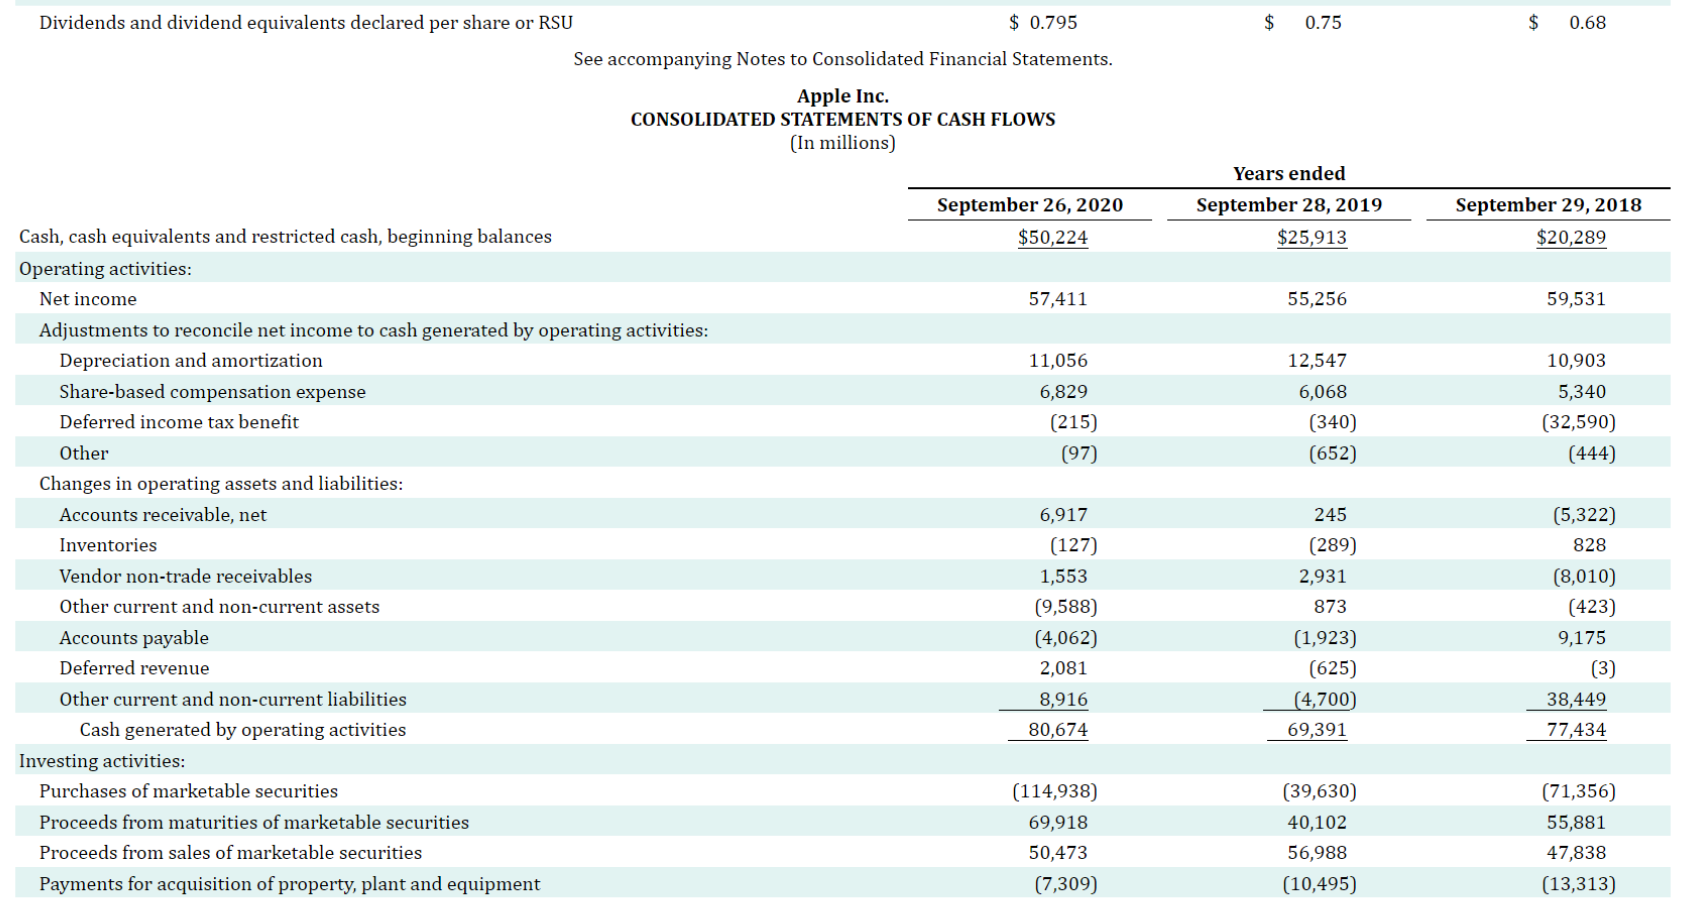Click the 'Depreciation and amortization' row label
This screenshot has height=901, width=1696.
click(190, 360)
